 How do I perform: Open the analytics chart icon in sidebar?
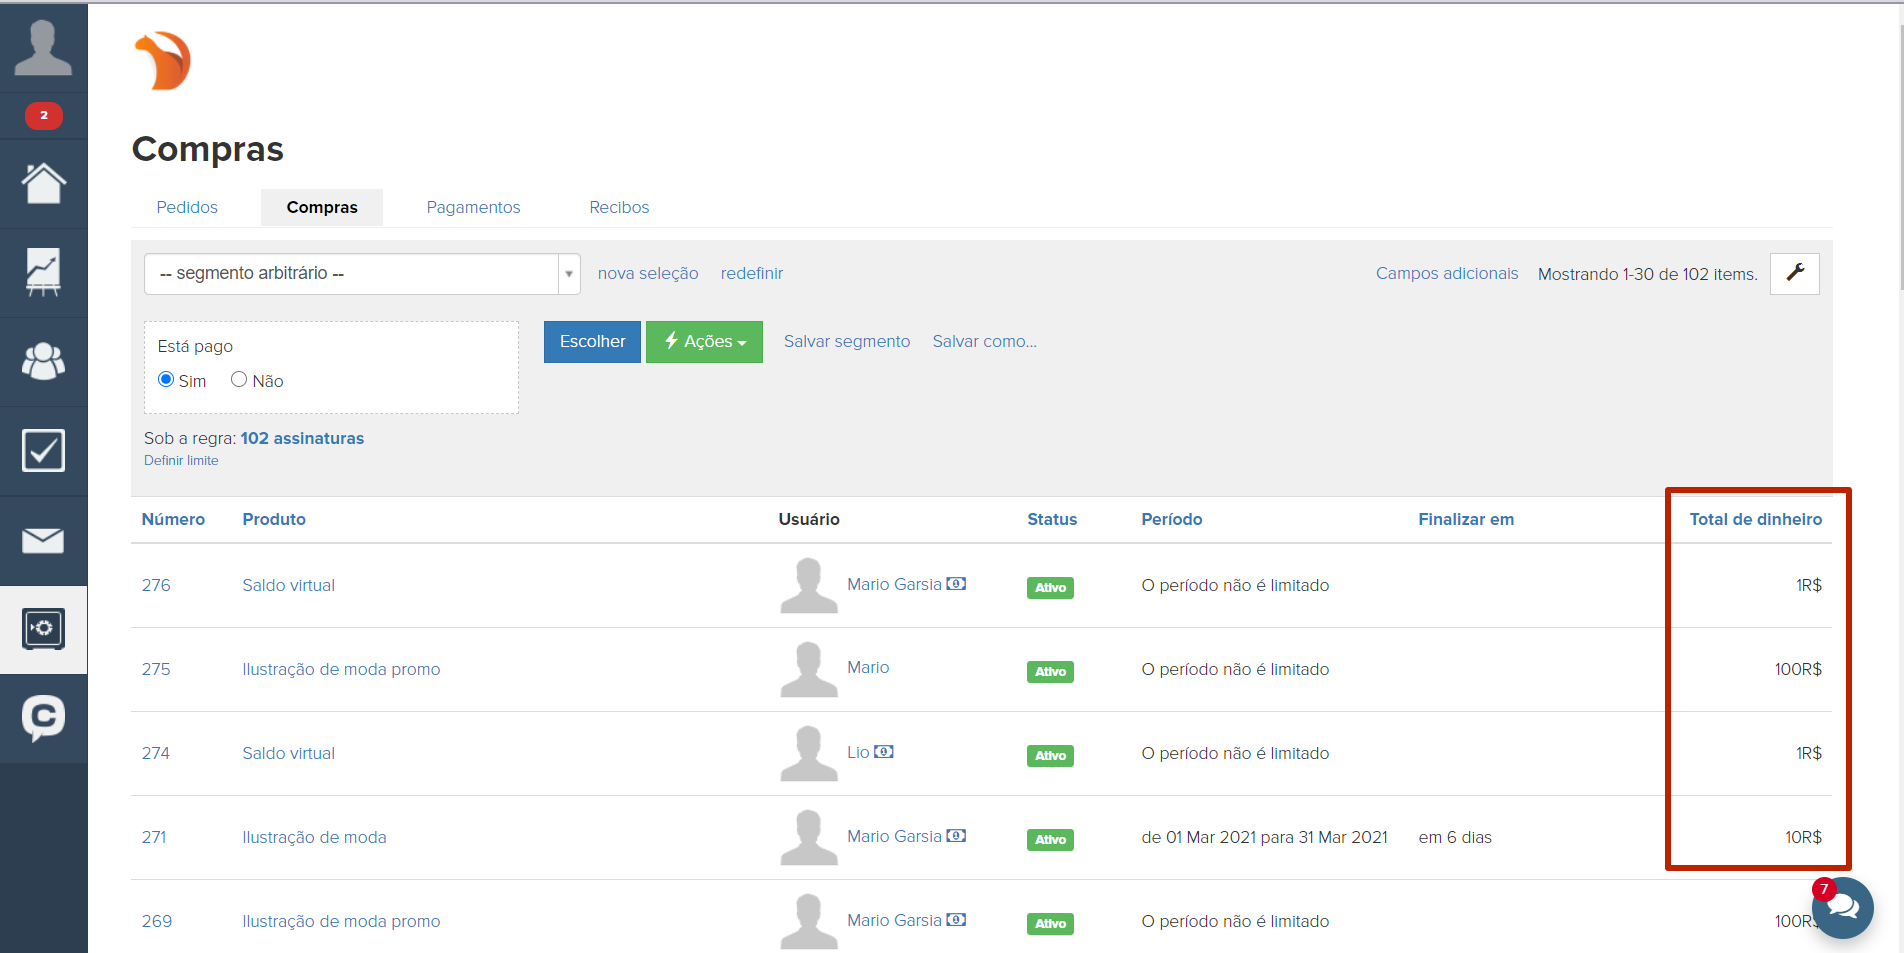pyautogui.click(x=43, y=272)
